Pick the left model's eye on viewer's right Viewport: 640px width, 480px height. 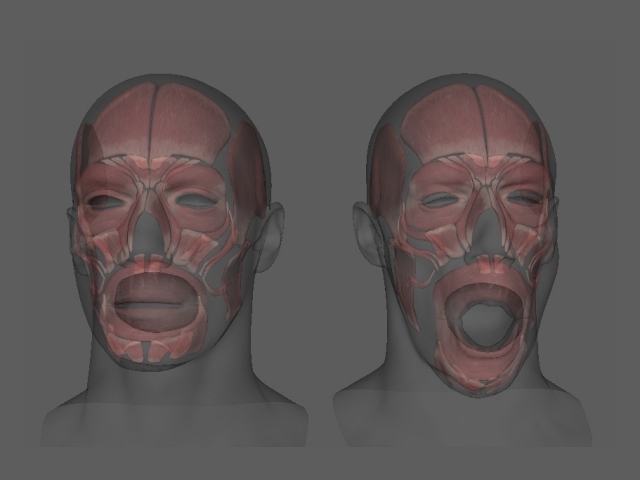(197, 201)
